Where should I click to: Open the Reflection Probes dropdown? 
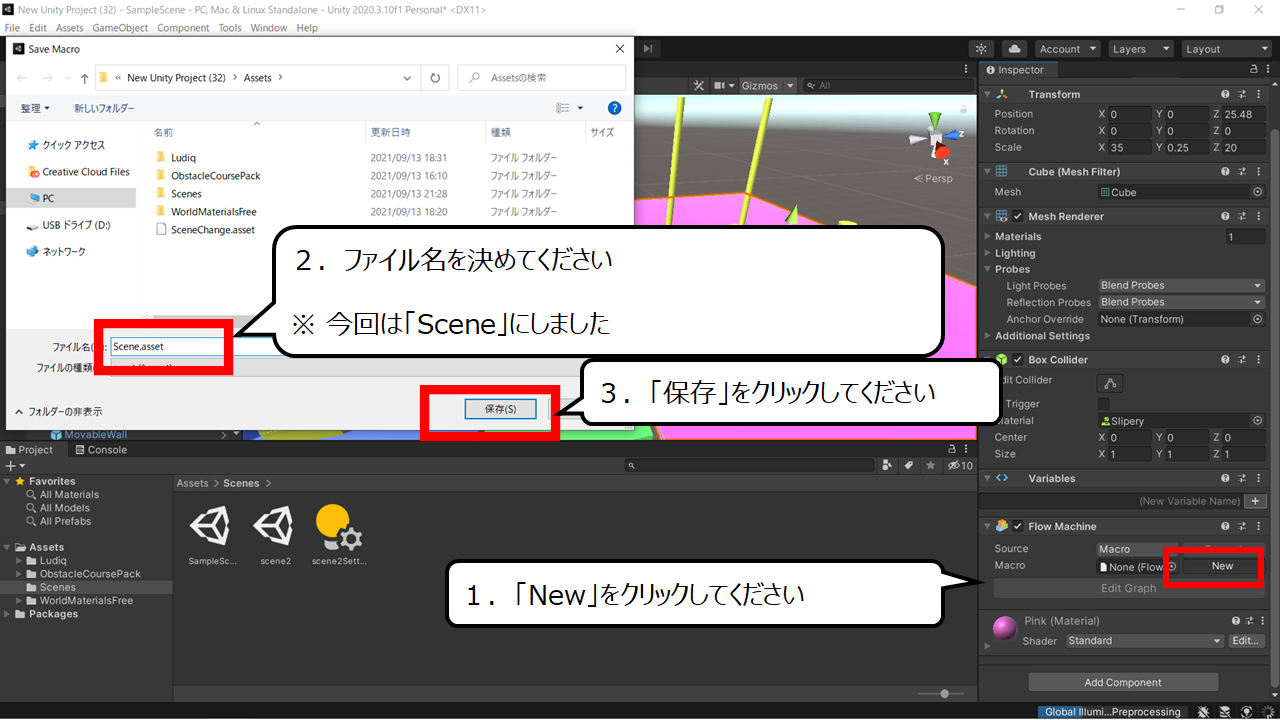coord(1181,302)
